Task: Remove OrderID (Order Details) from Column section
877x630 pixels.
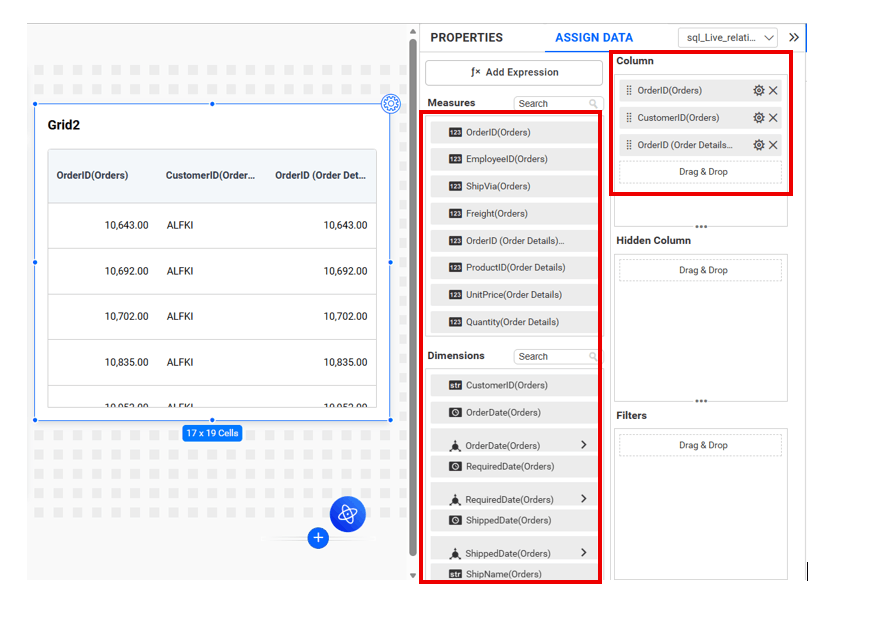Action: coord(773,145)
